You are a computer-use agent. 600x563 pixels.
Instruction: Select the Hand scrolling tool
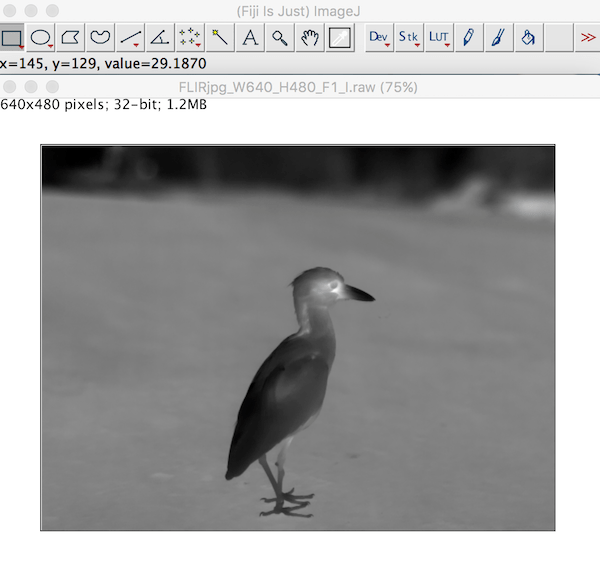[310, 38]
